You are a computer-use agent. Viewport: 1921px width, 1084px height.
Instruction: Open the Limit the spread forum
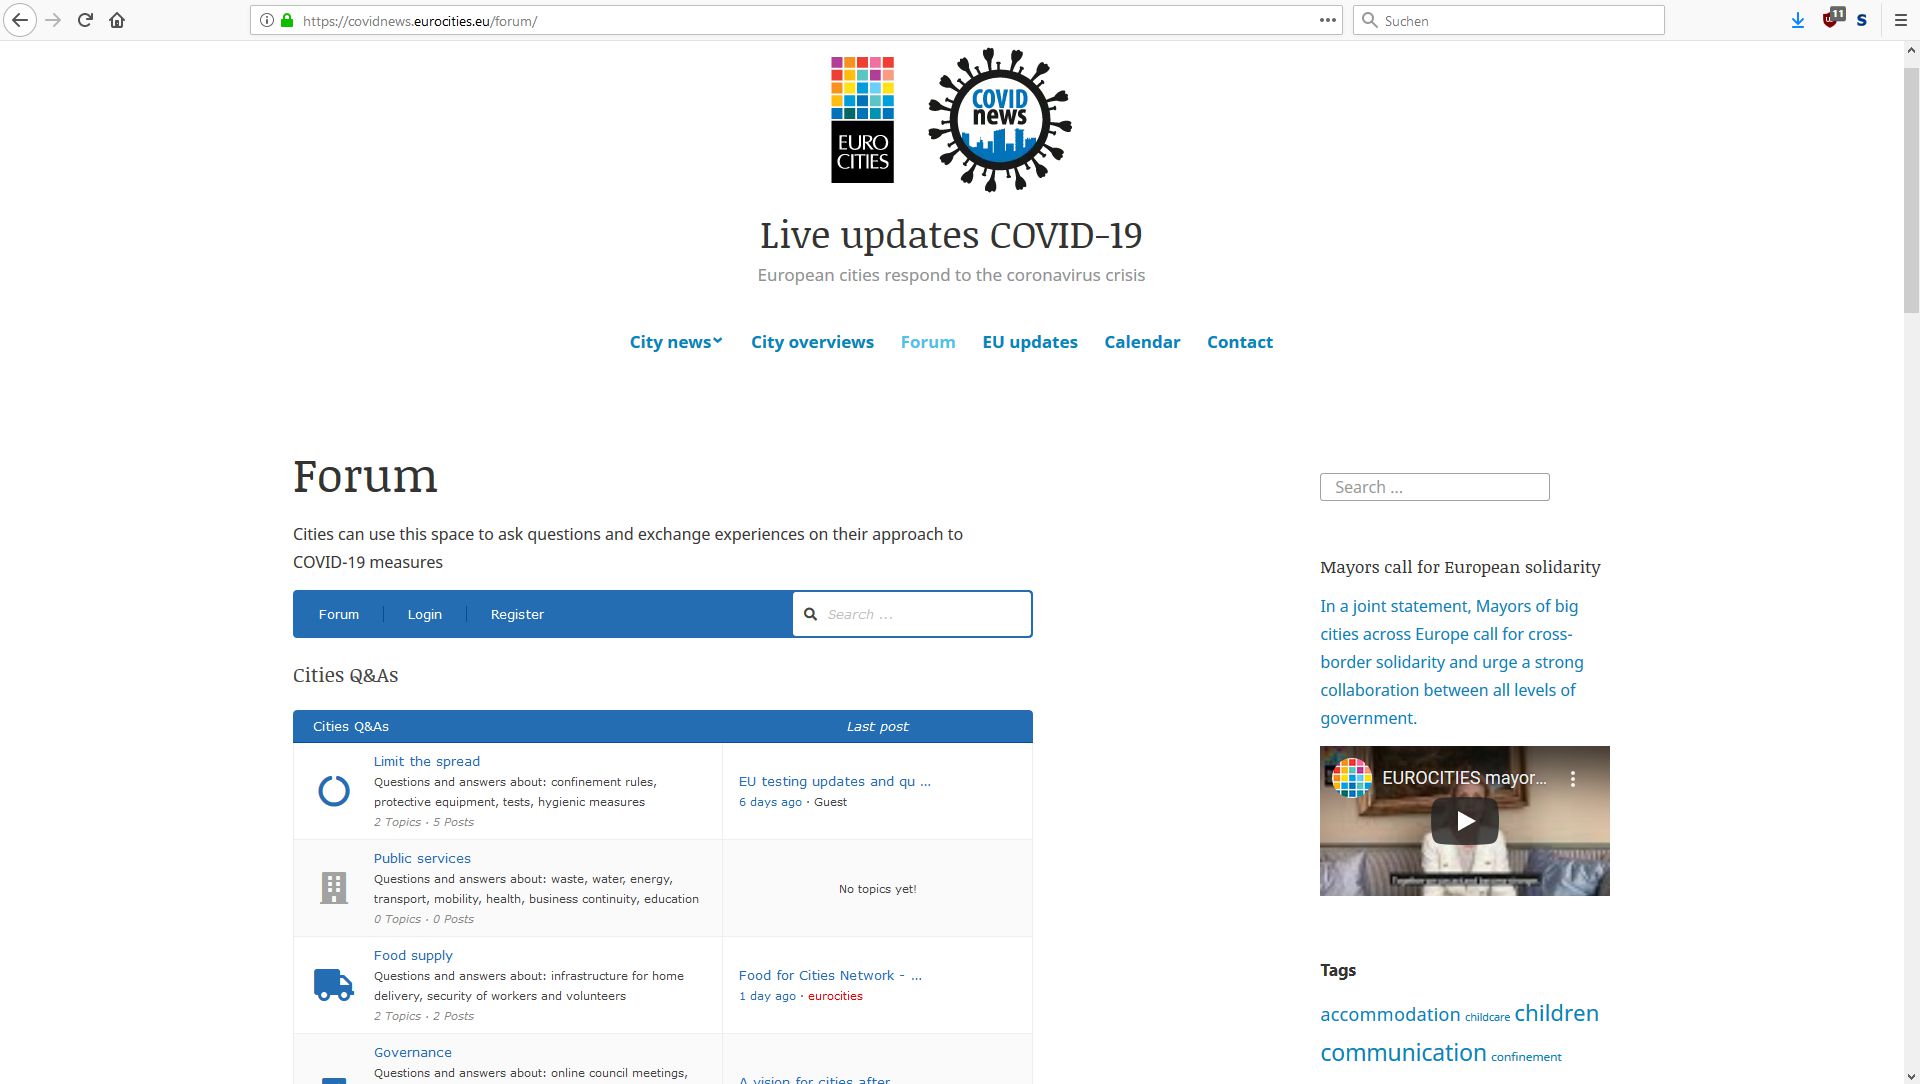pos(427,761)
